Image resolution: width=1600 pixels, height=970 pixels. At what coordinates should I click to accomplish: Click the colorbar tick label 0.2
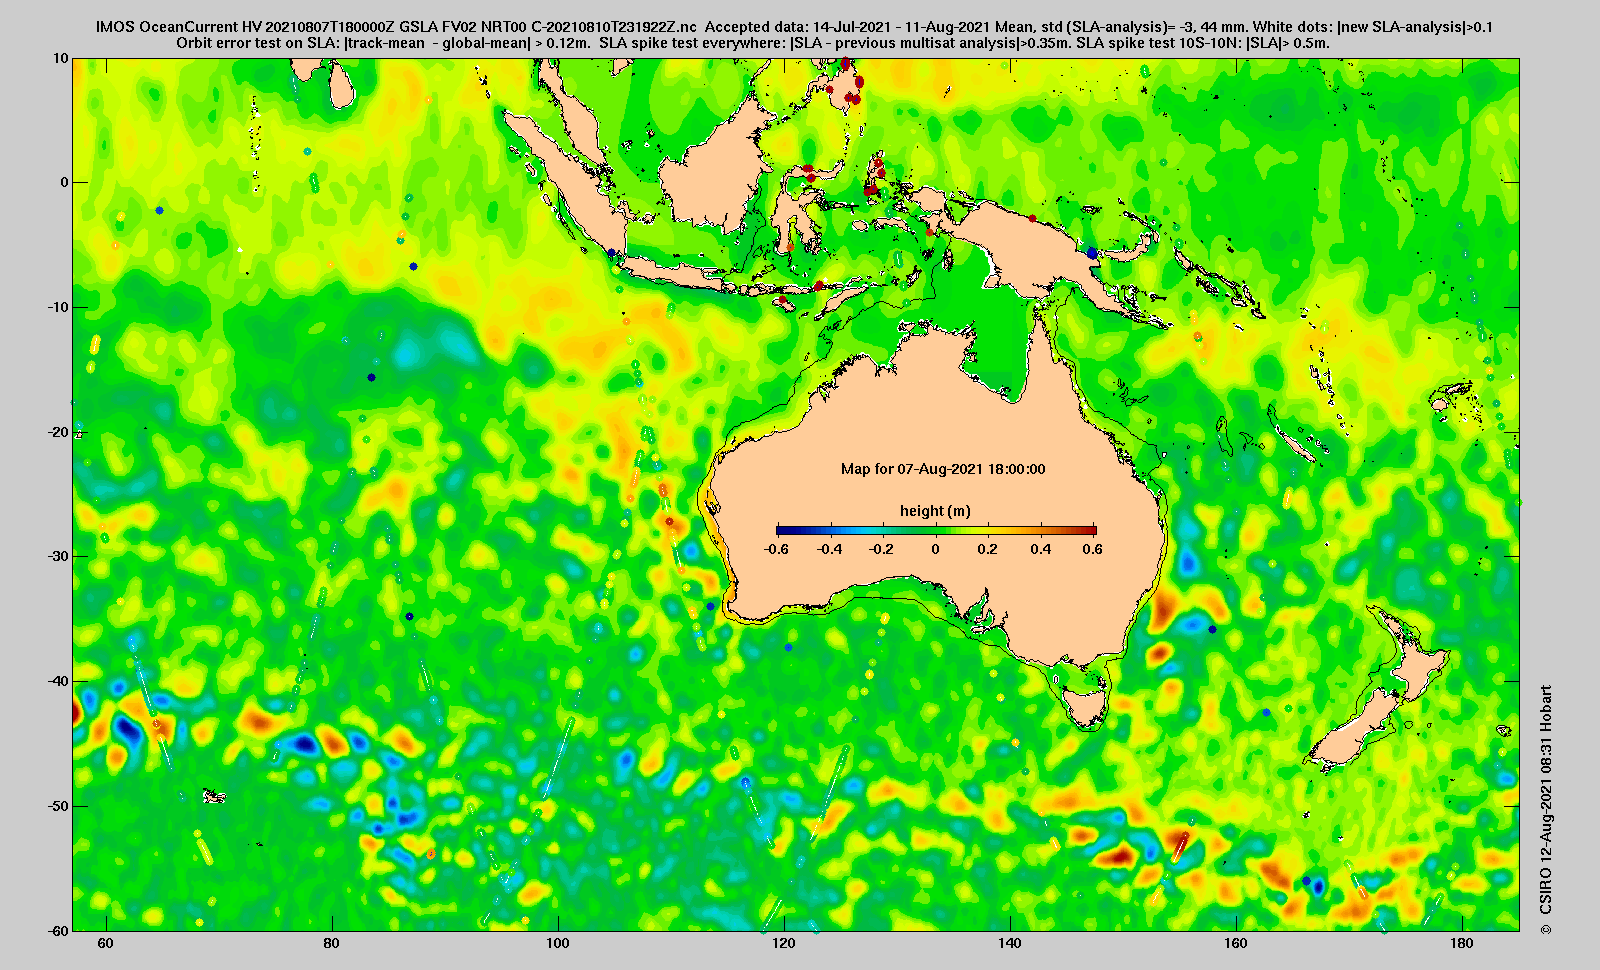point(988,549)
